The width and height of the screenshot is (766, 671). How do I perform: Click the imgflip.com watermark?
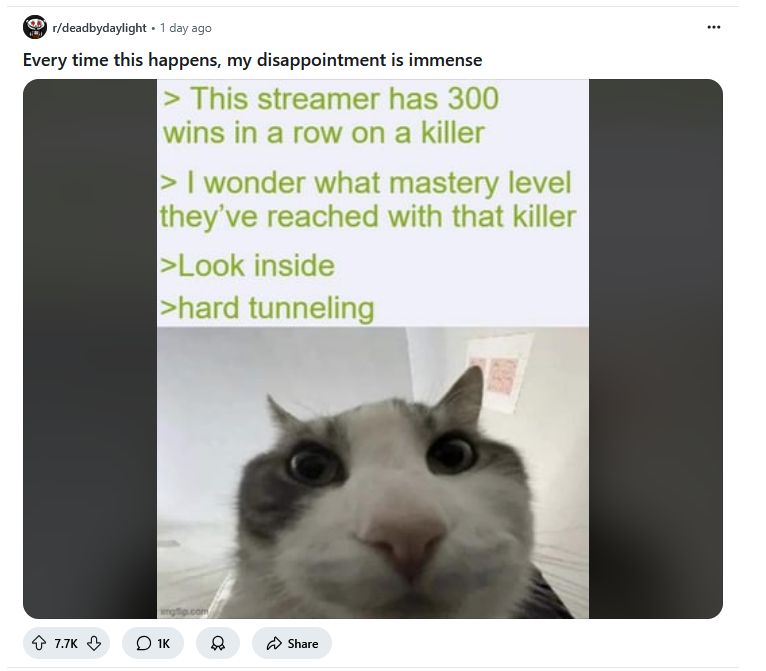tap(184, 611)
